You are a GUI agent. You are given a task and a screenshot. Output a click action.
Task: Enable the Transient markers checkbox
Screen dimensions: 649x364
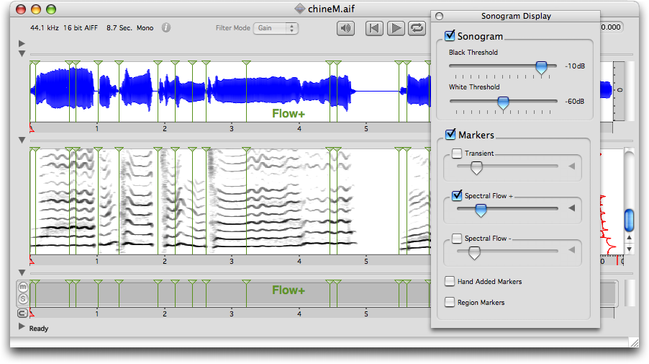pos(457,153)
